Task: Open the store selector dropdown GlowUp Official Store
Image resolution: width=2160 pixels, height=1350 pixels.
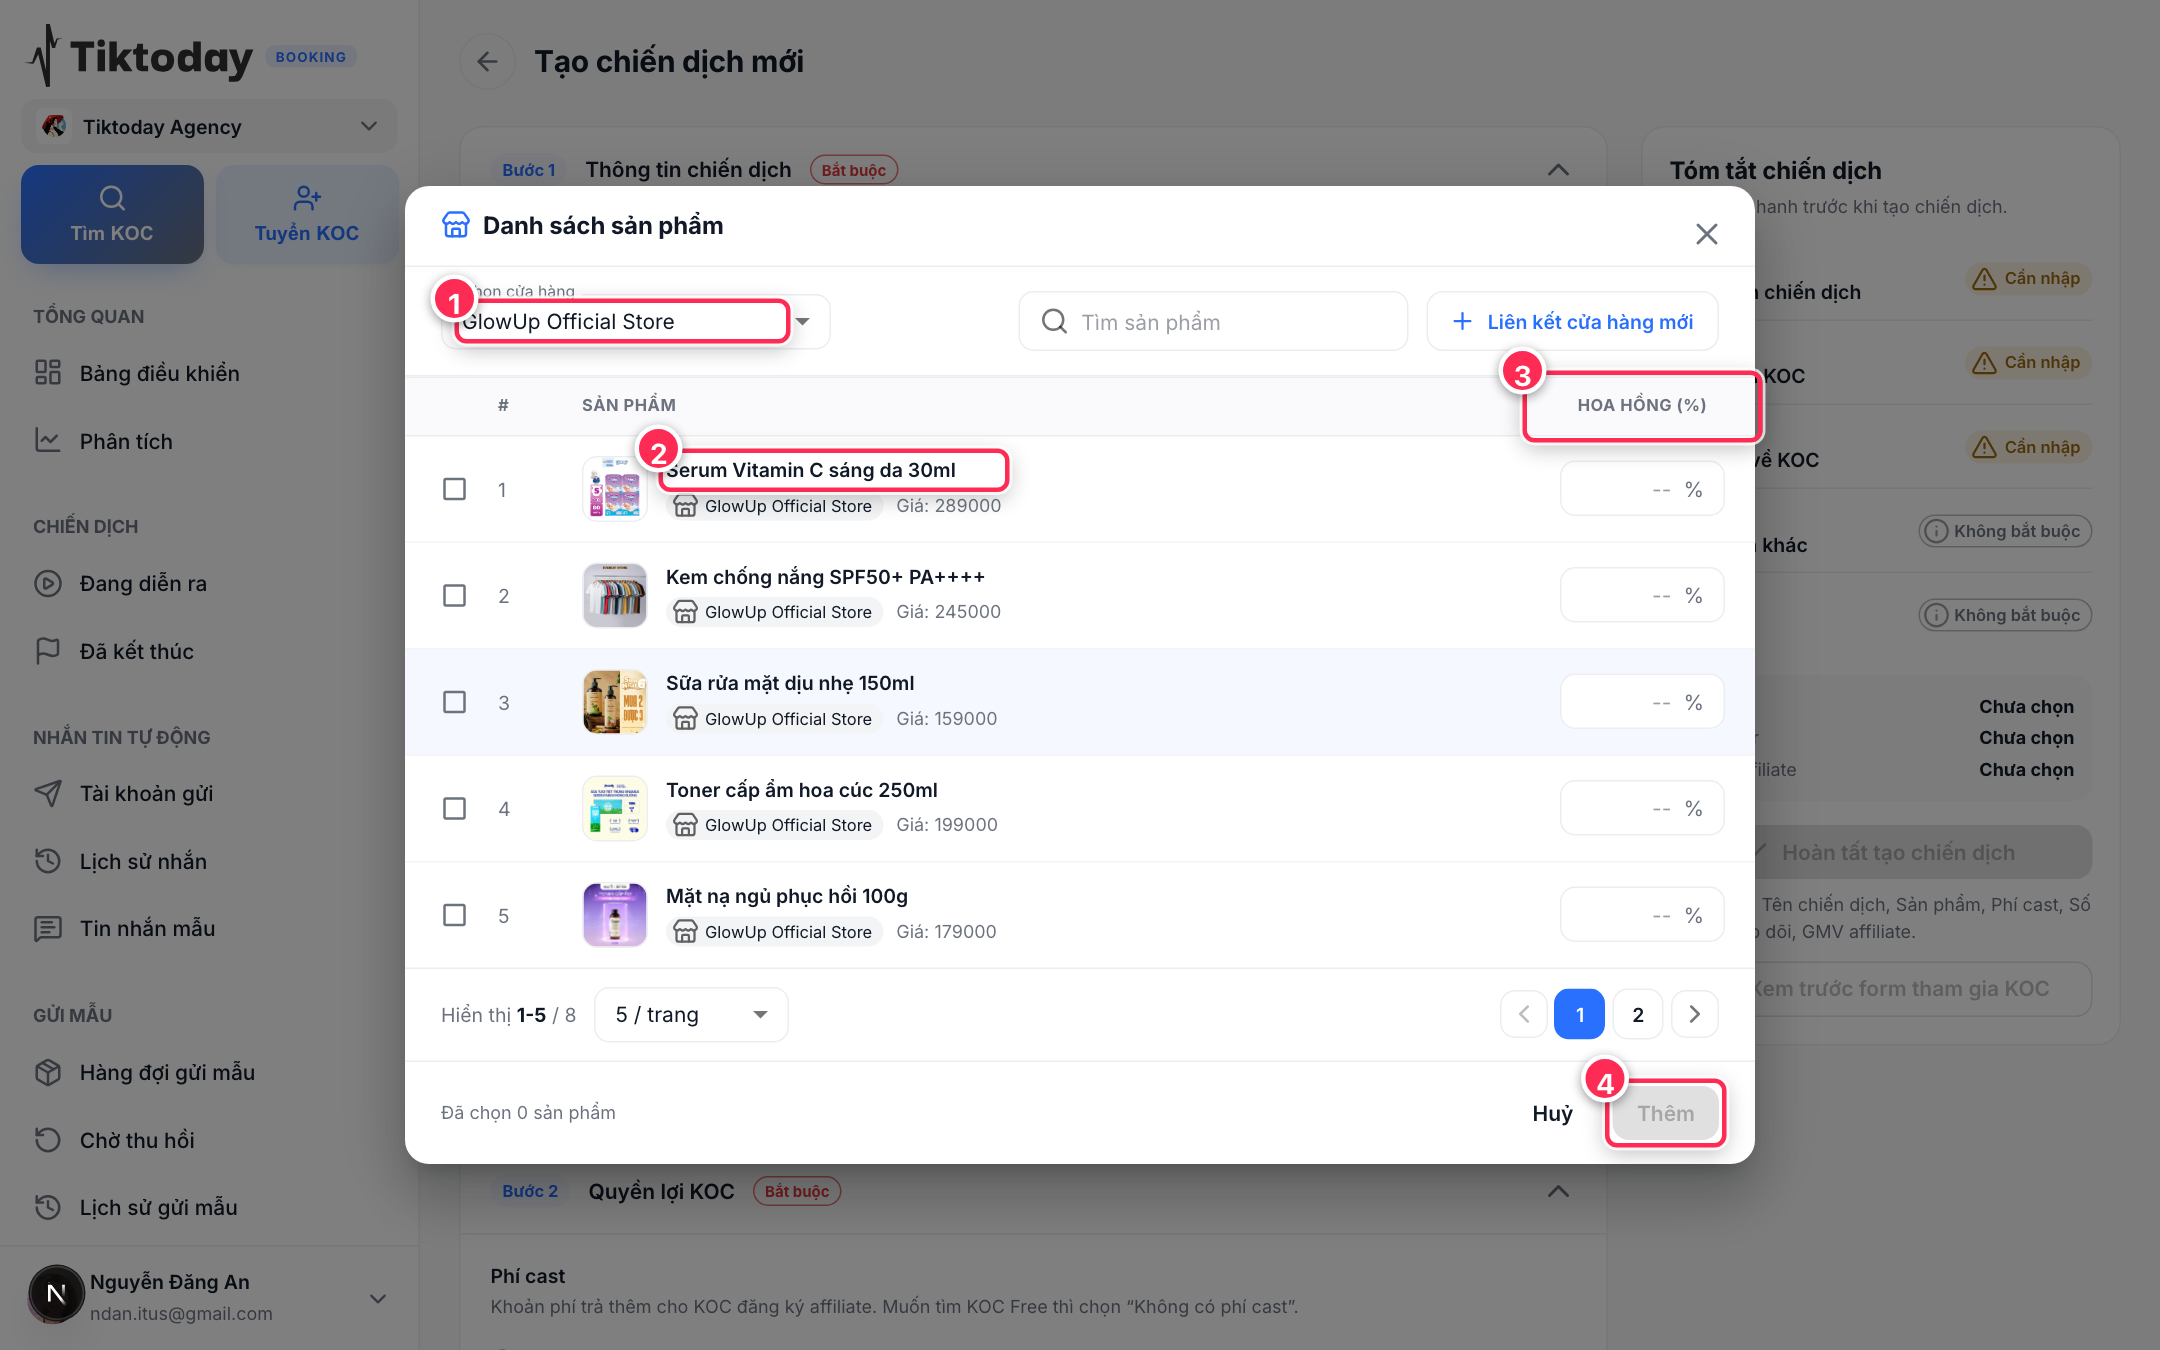Action: tap(635, 322)
